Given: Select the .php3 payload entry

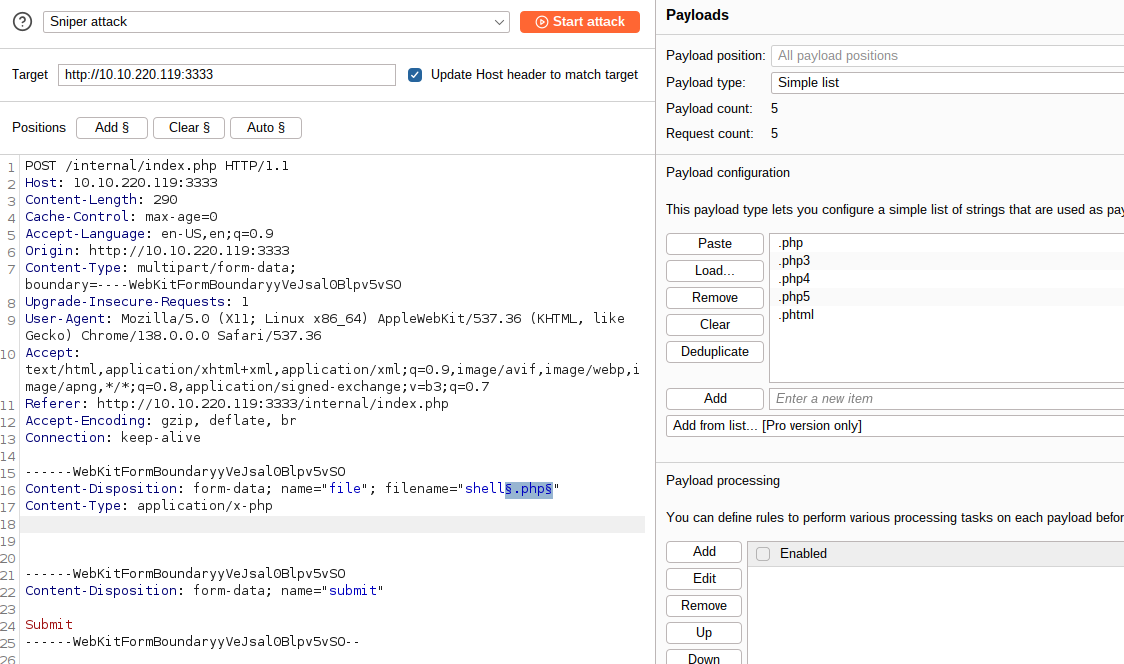Looking at the screenshot, I should [x=946, y=261].
